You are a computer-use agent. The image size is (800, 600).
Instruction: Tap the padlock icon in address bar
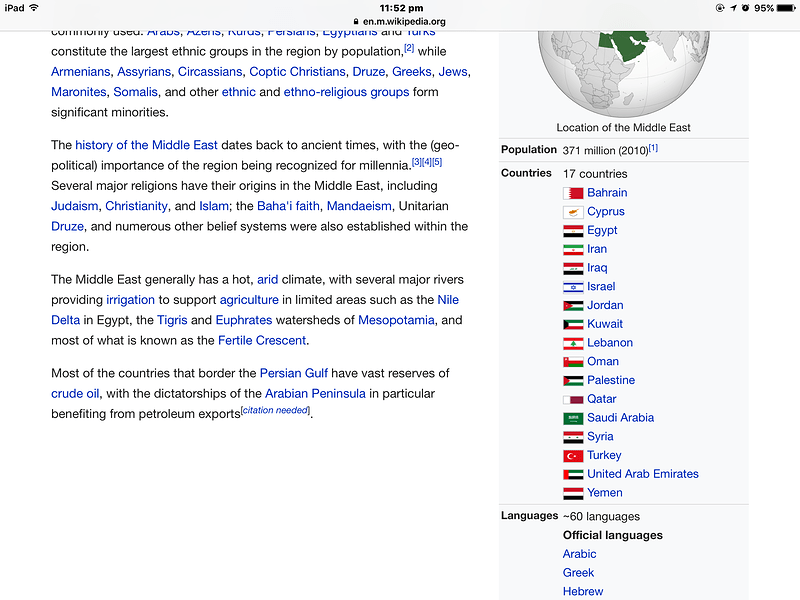click(356, 21)
